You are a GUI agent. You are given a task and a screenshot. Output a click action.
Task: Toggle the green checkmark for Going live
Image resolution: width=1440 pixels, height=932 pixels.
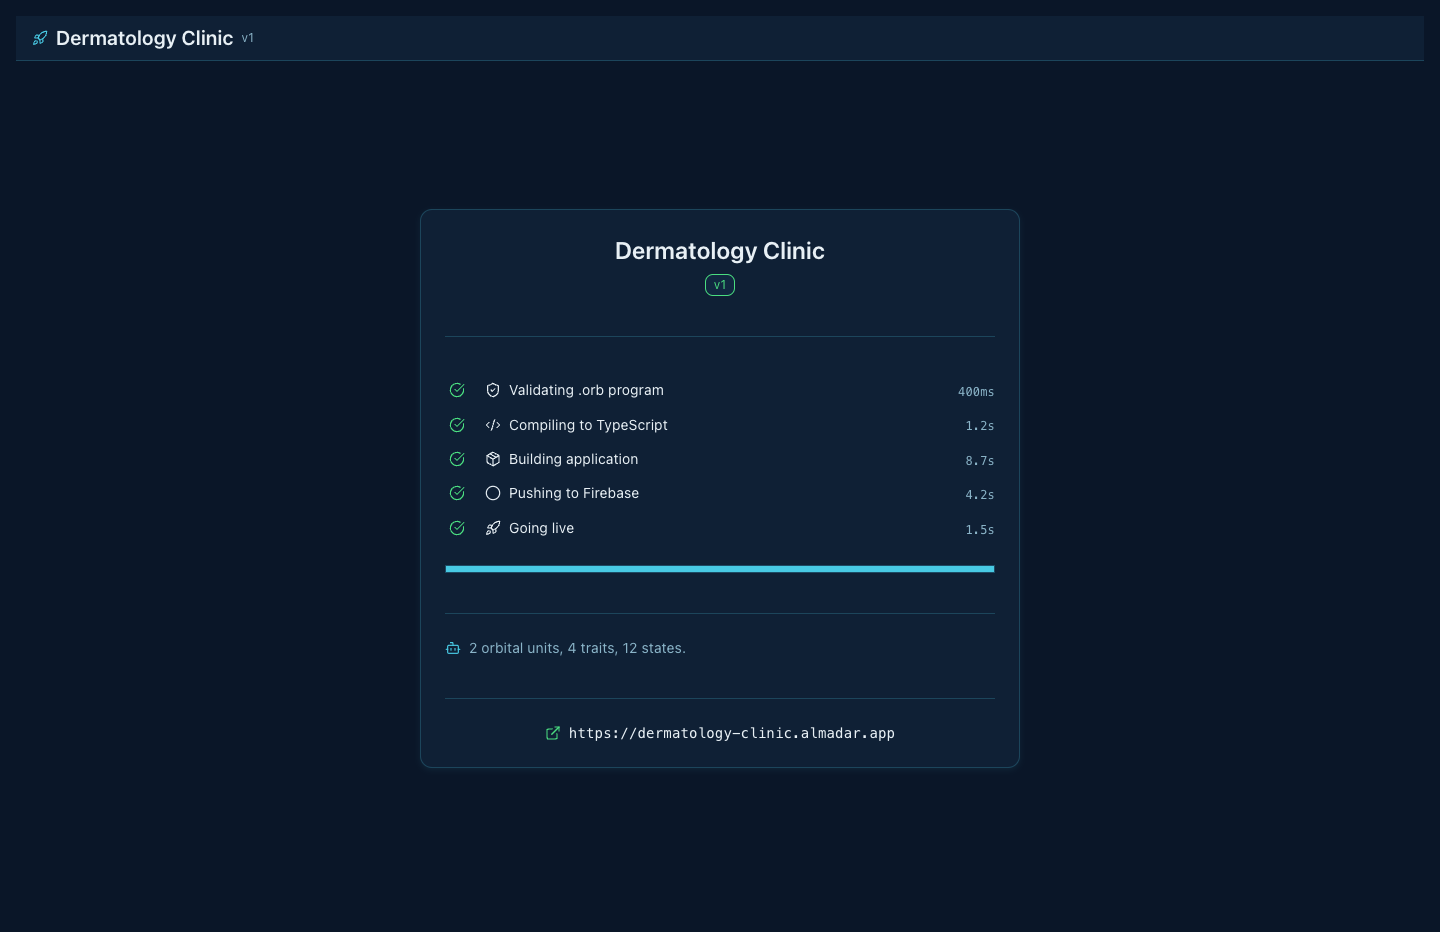coord(457,528)
